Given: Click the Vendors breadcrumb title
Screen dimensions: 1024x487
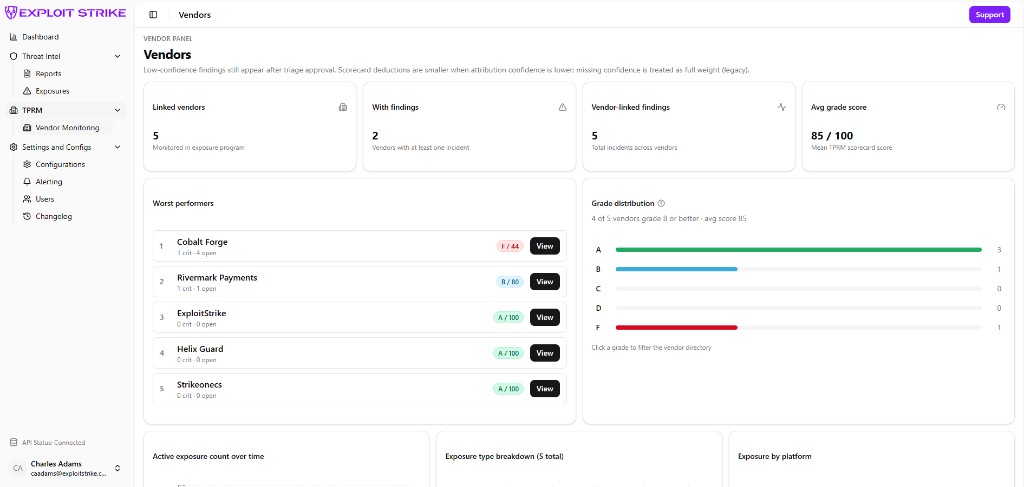Looking at the screenshot, I should [x=195, y=14].
